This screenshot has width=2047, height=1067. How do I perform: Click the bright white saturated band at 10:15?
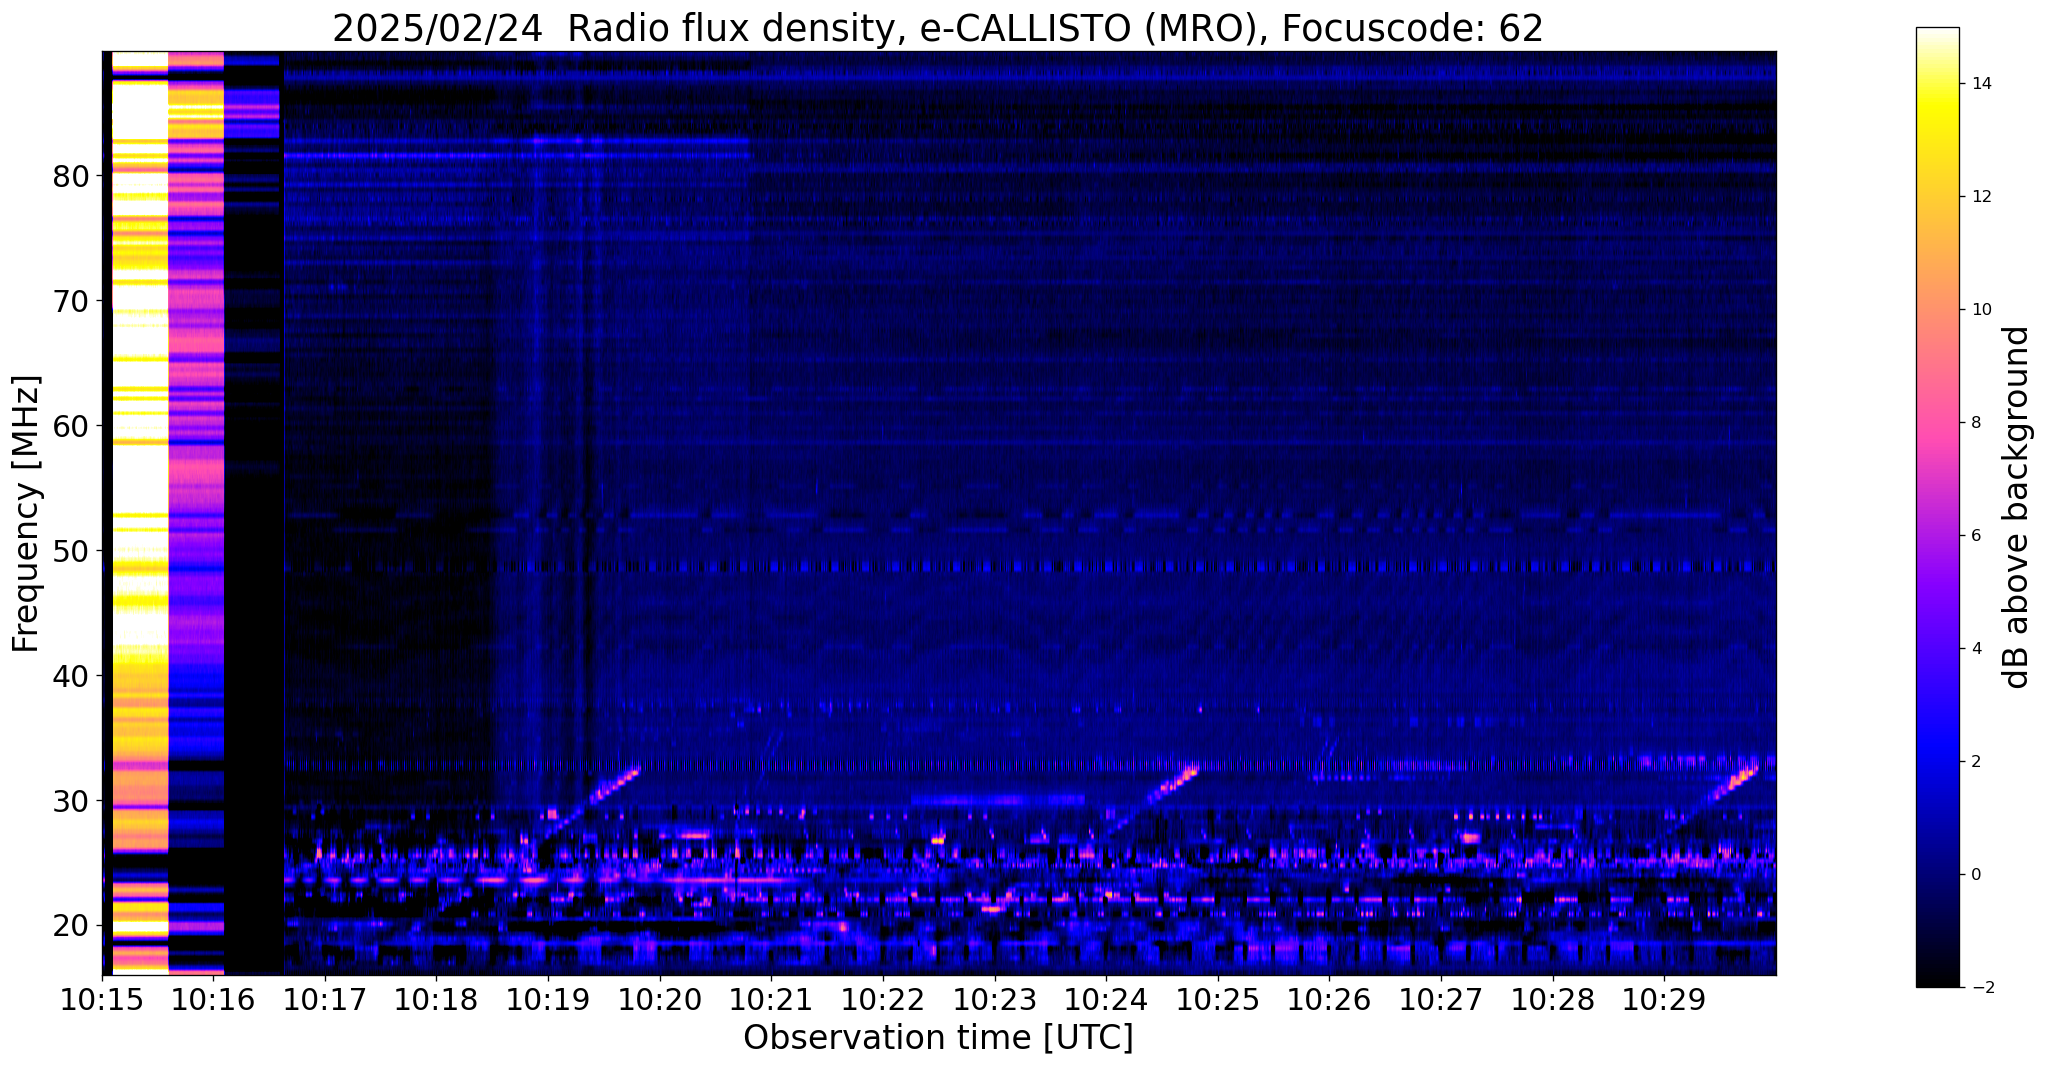coord(140,512)
